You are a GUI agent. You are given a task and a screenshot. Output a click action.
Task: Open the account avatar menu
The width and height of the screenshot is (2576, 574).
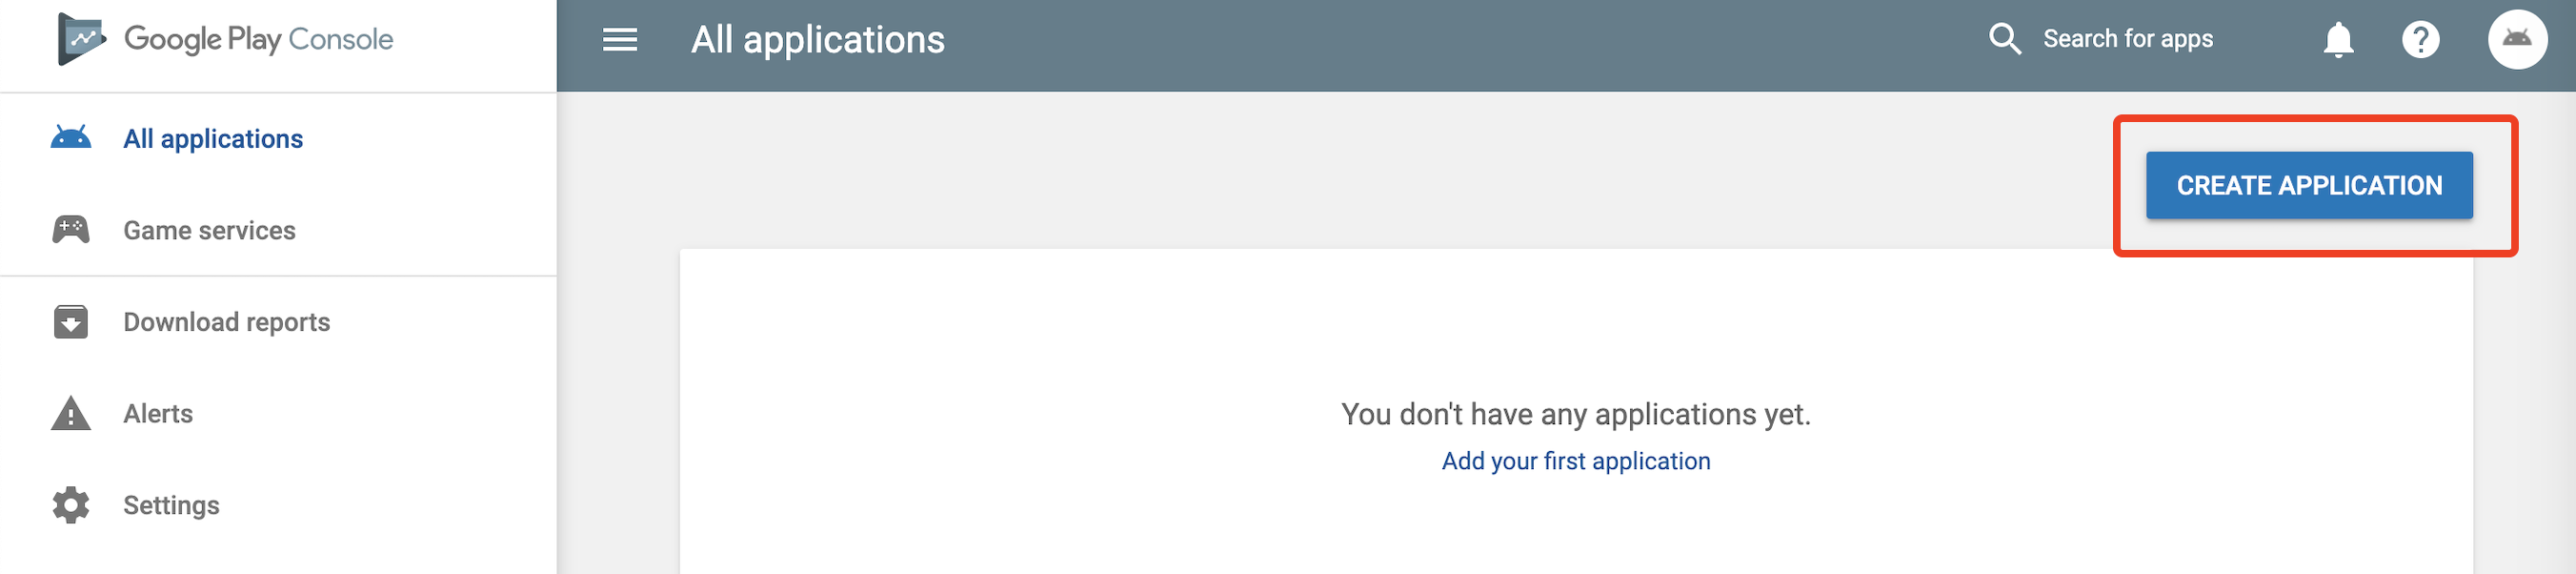point(2517,40)
